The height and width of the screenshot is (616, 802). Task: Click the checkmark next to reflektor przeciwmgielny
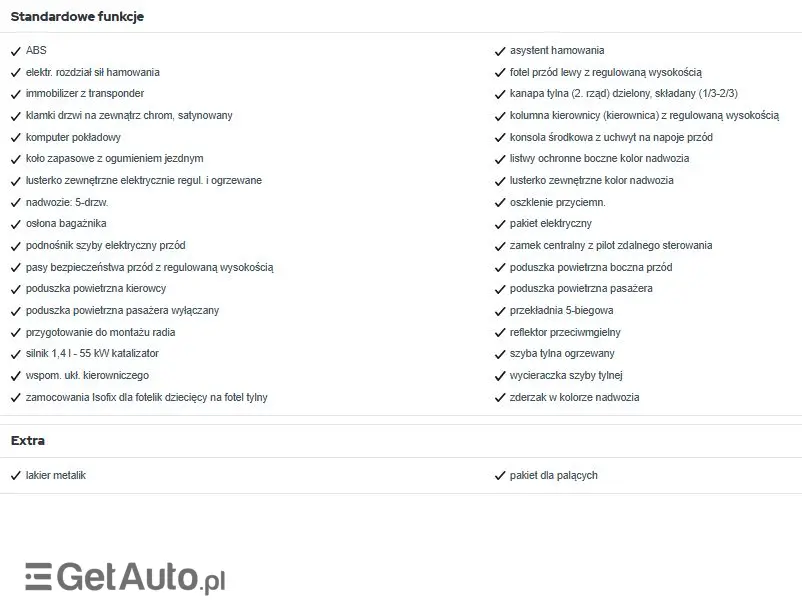(500, 332)
